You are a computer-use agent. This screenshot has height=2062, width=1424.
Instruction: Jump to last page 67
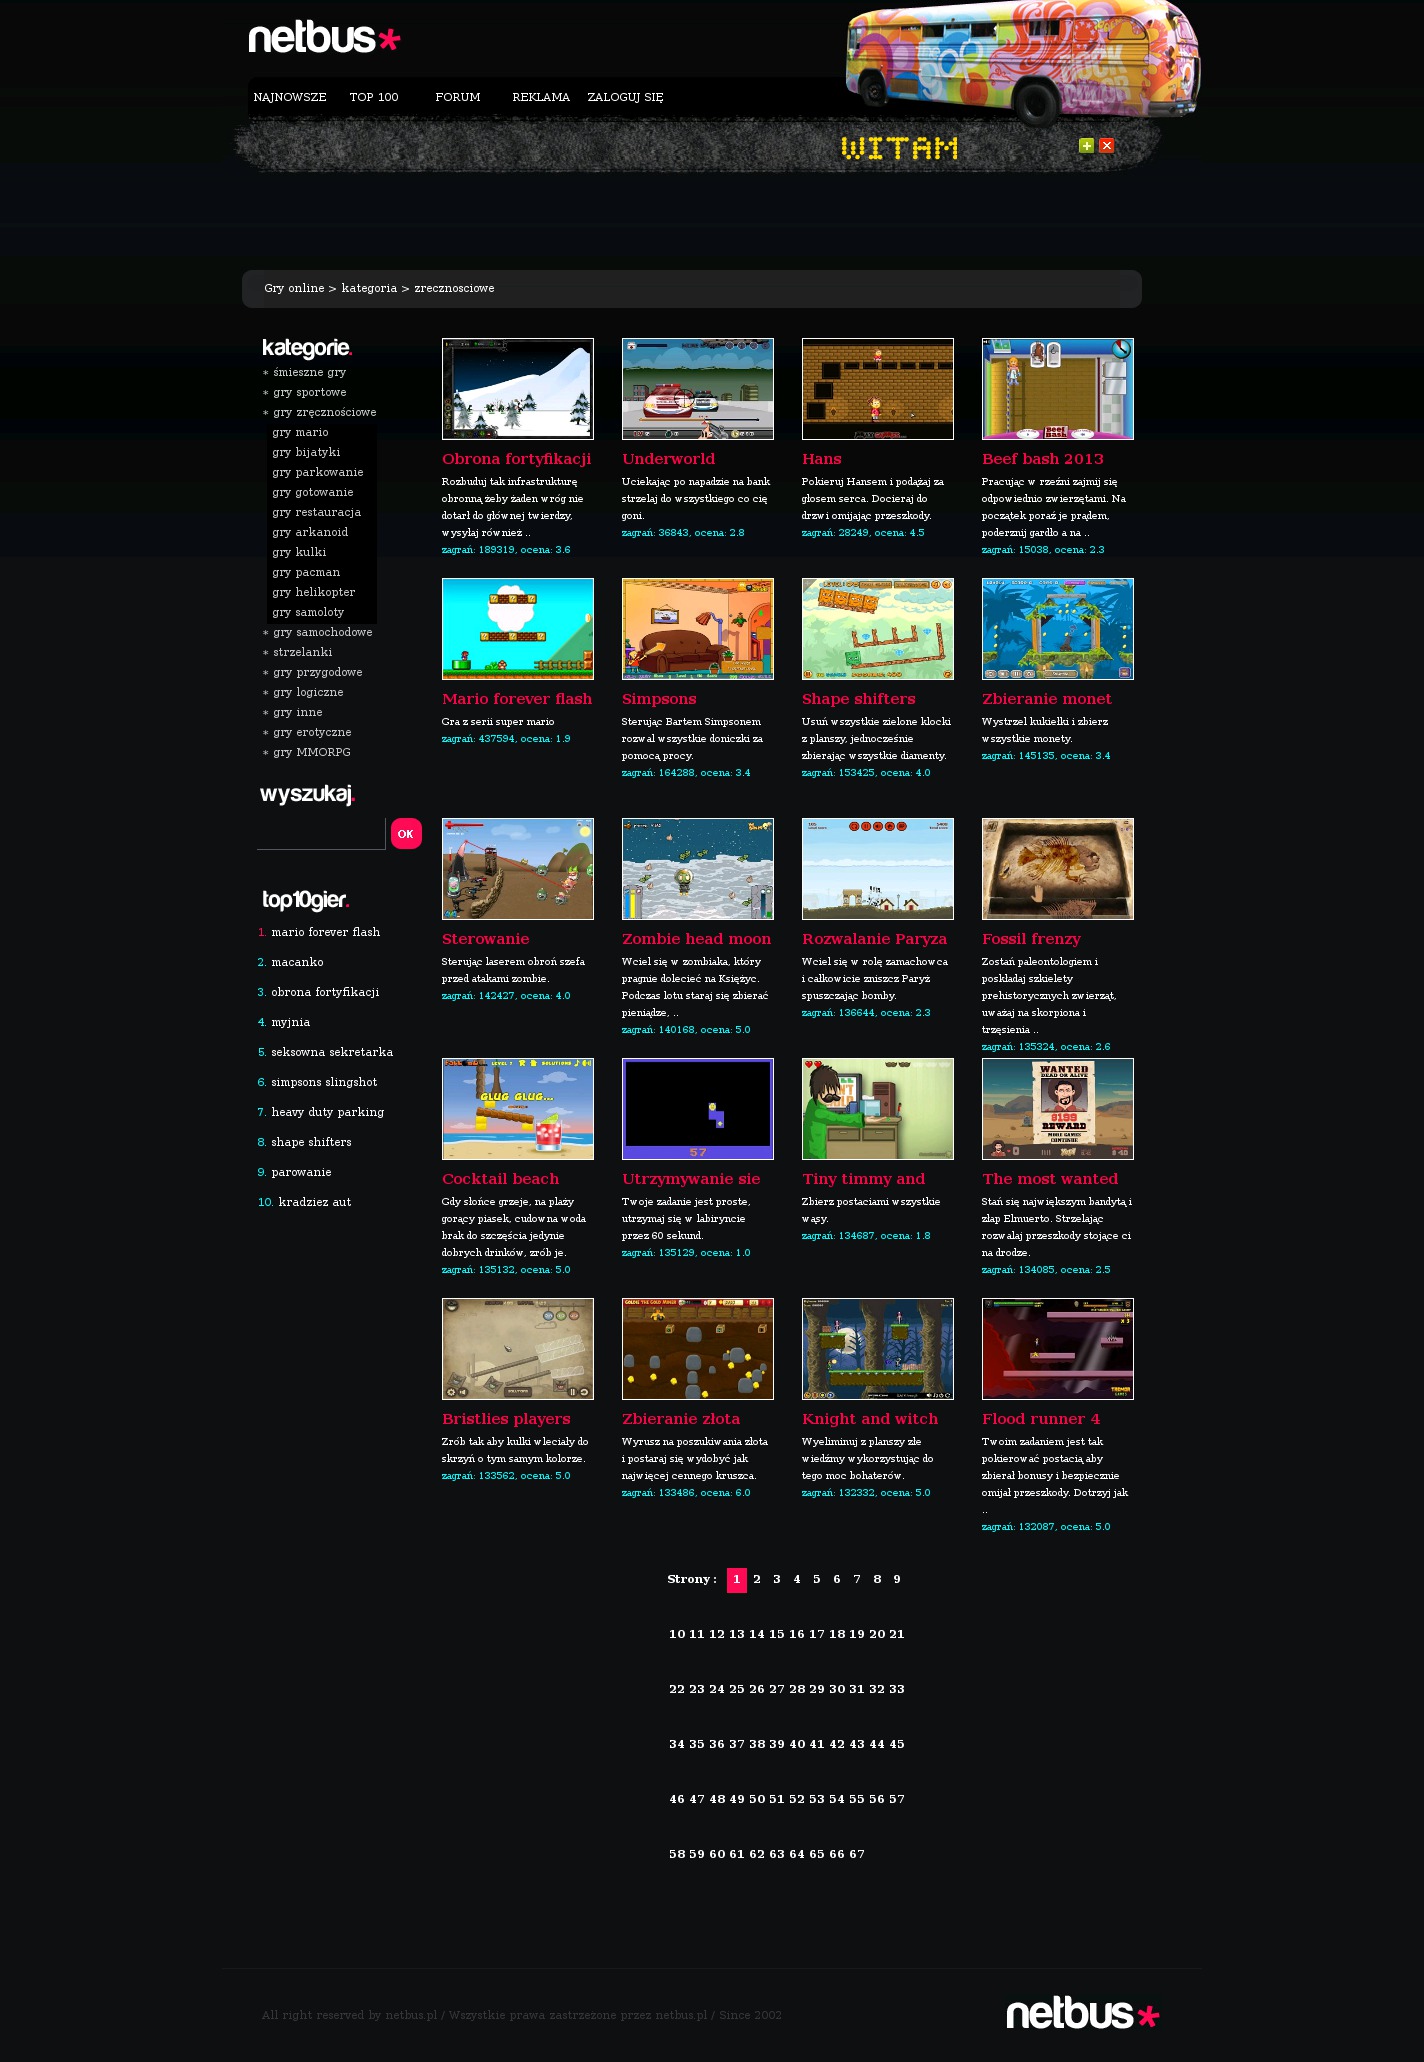pyautogui.click(x=857, y=1854)
